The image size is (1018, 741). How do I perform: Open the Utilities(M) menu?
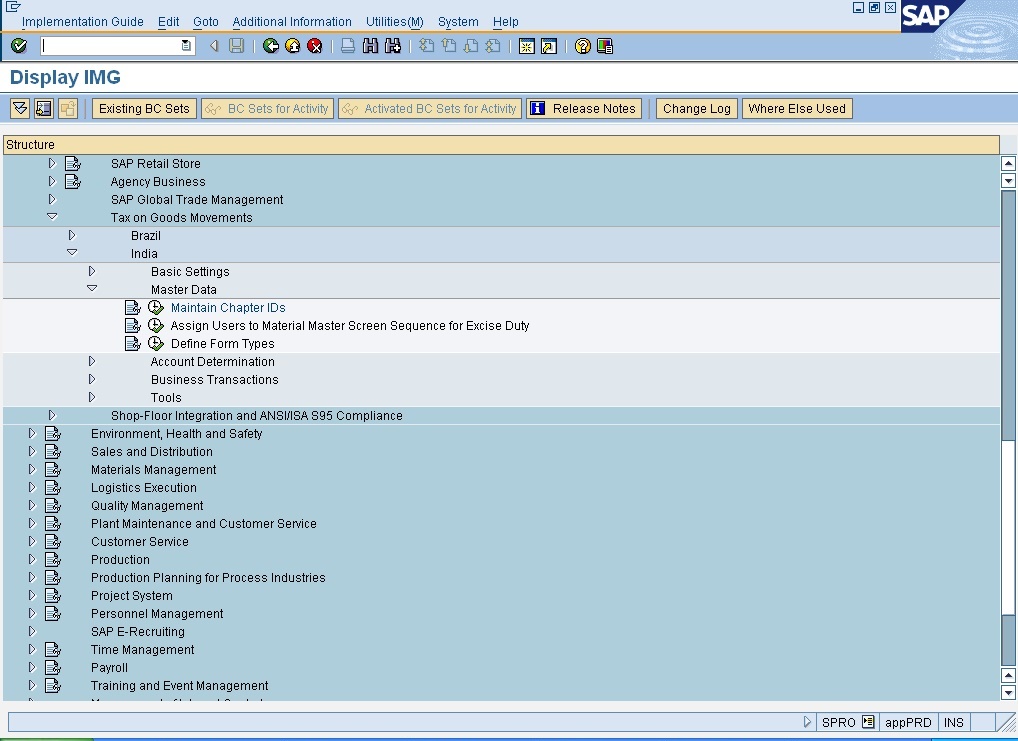pyautogui.click(x=395, y=21)
